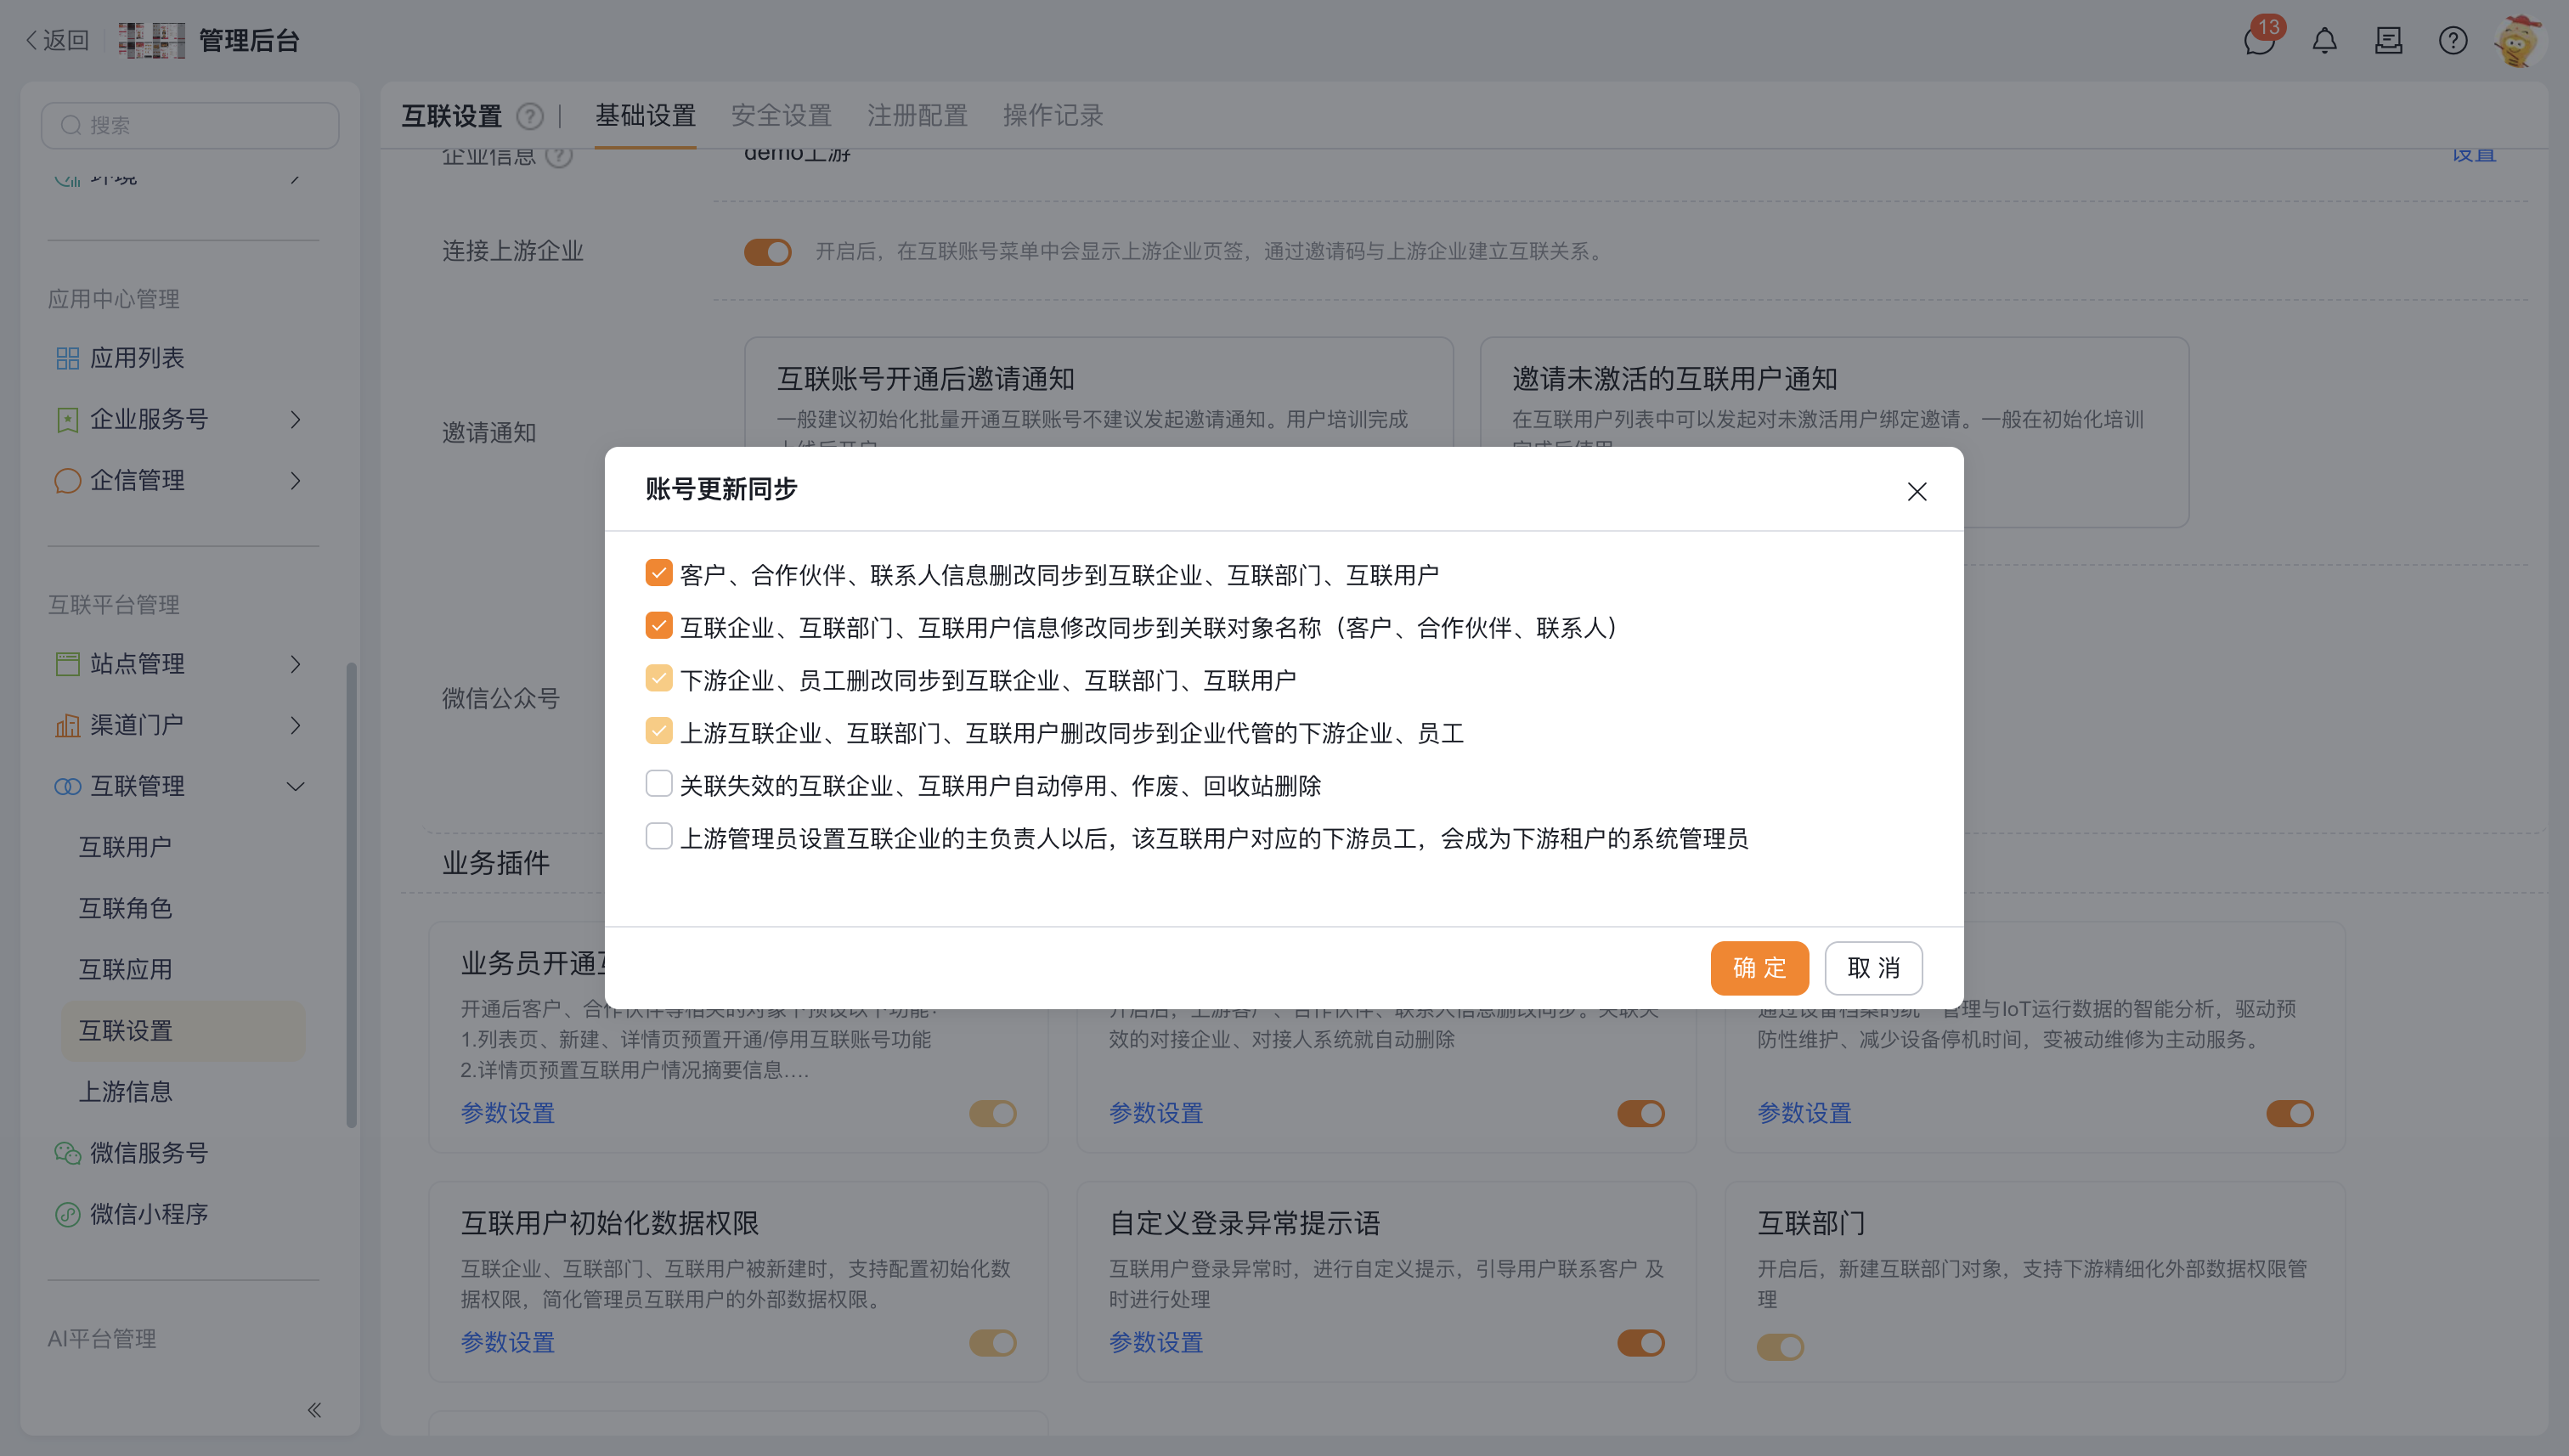Image resolution: width=2569 pixels, height=1456 pixels.
Task: Expand 站点管理 submenu arrow
Action: (x=295, y=664)
